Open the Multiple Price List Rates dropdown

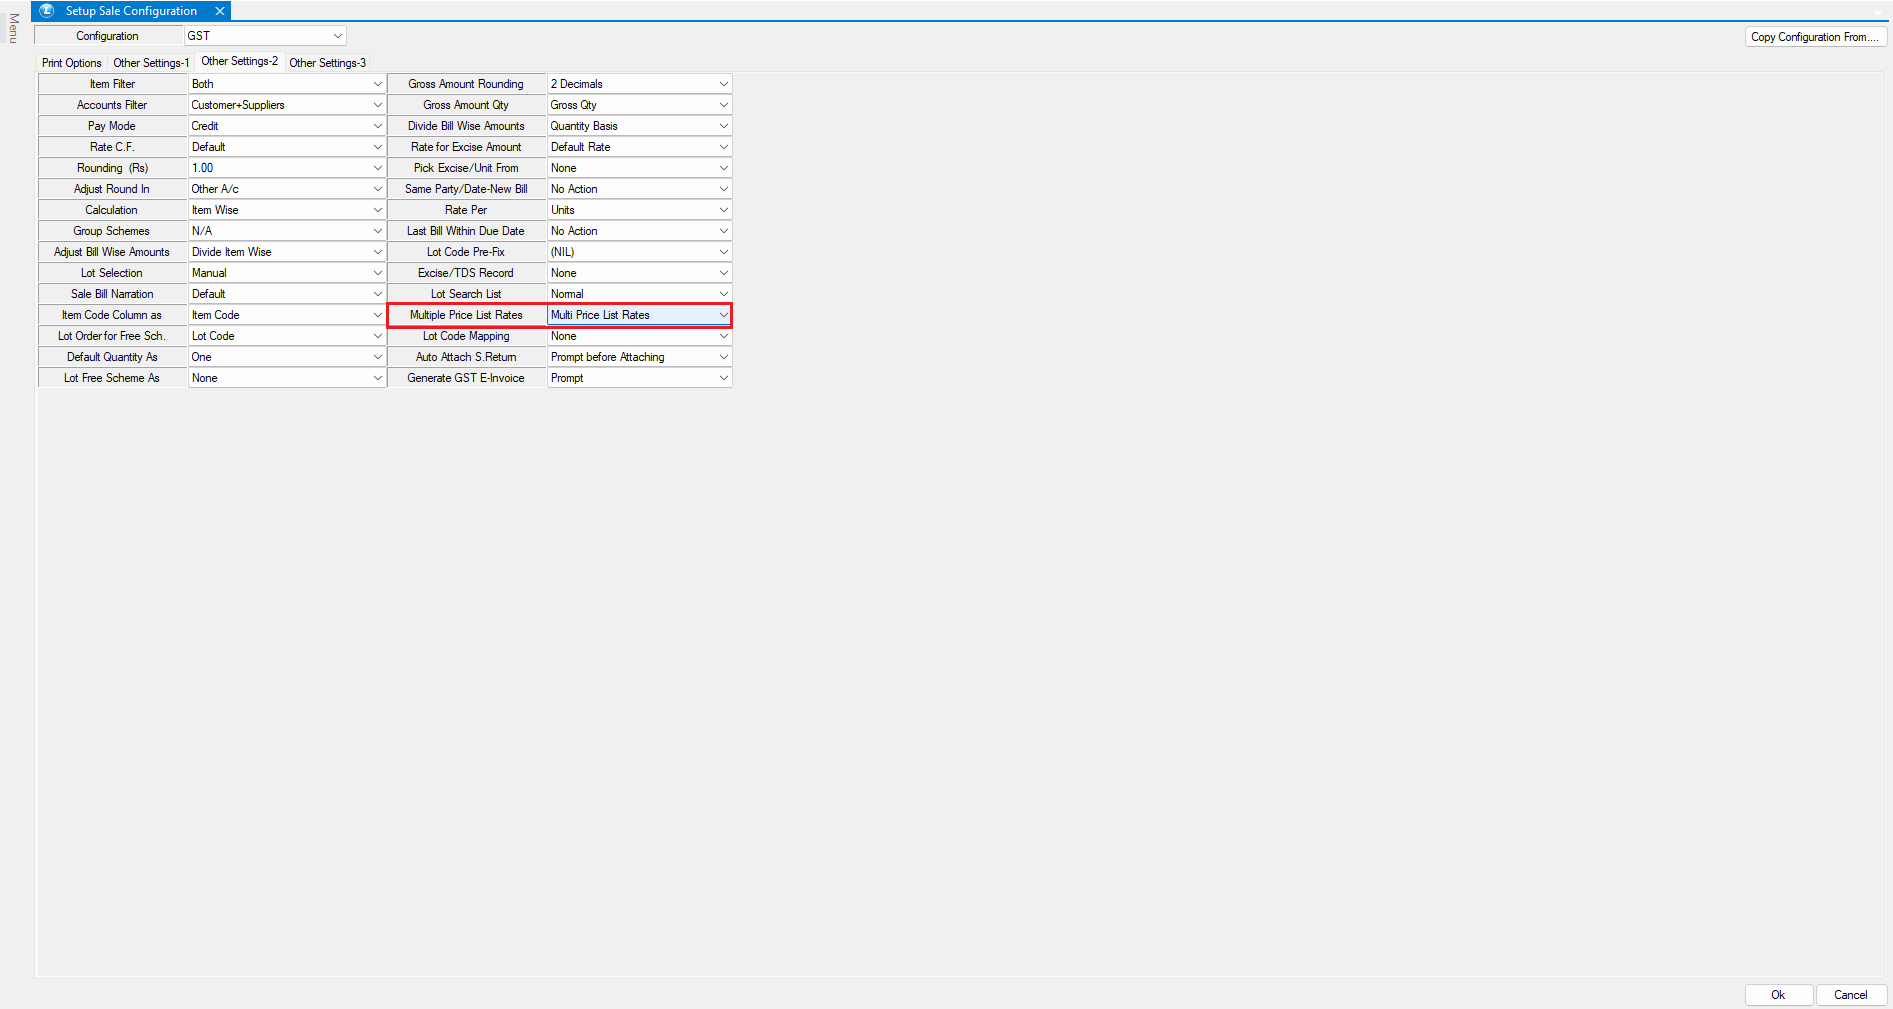click(x=723, y=315)
